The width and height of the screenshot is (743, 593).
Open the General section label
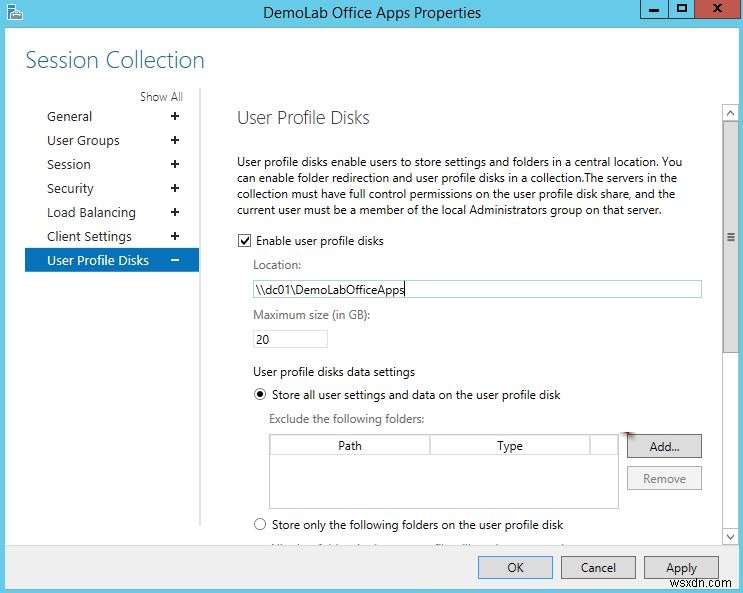pyautogui.click(x=69, y=117)
